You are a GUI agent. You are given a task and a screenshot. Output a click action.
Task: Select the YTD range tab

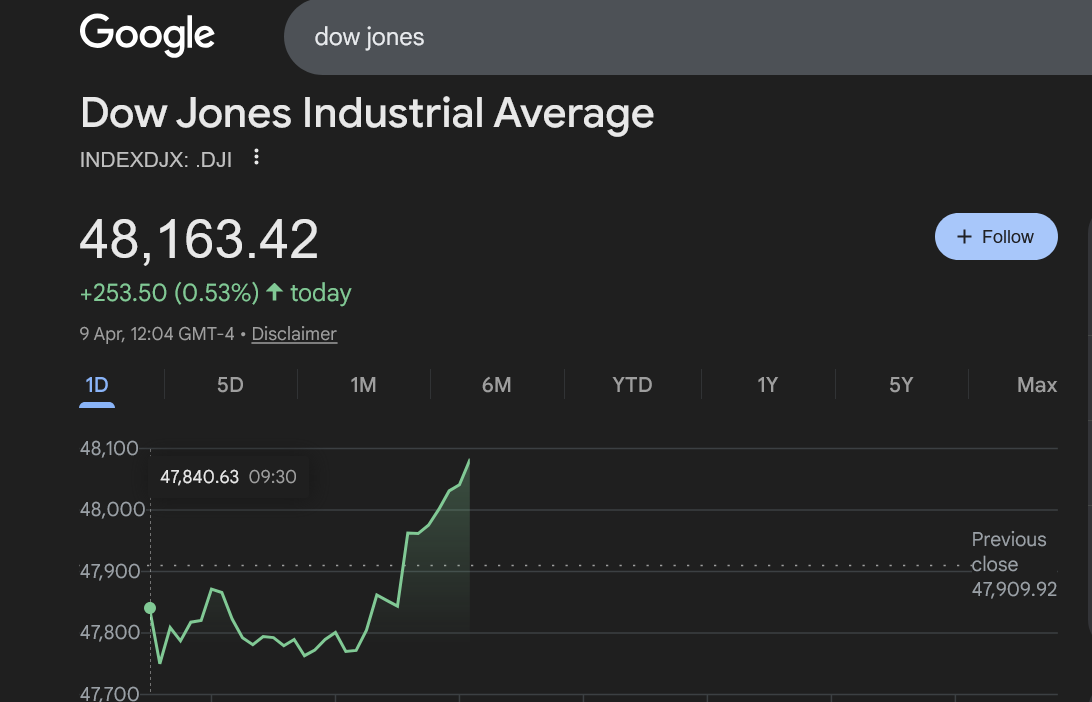pyautogui.click(x=632, y=385)
